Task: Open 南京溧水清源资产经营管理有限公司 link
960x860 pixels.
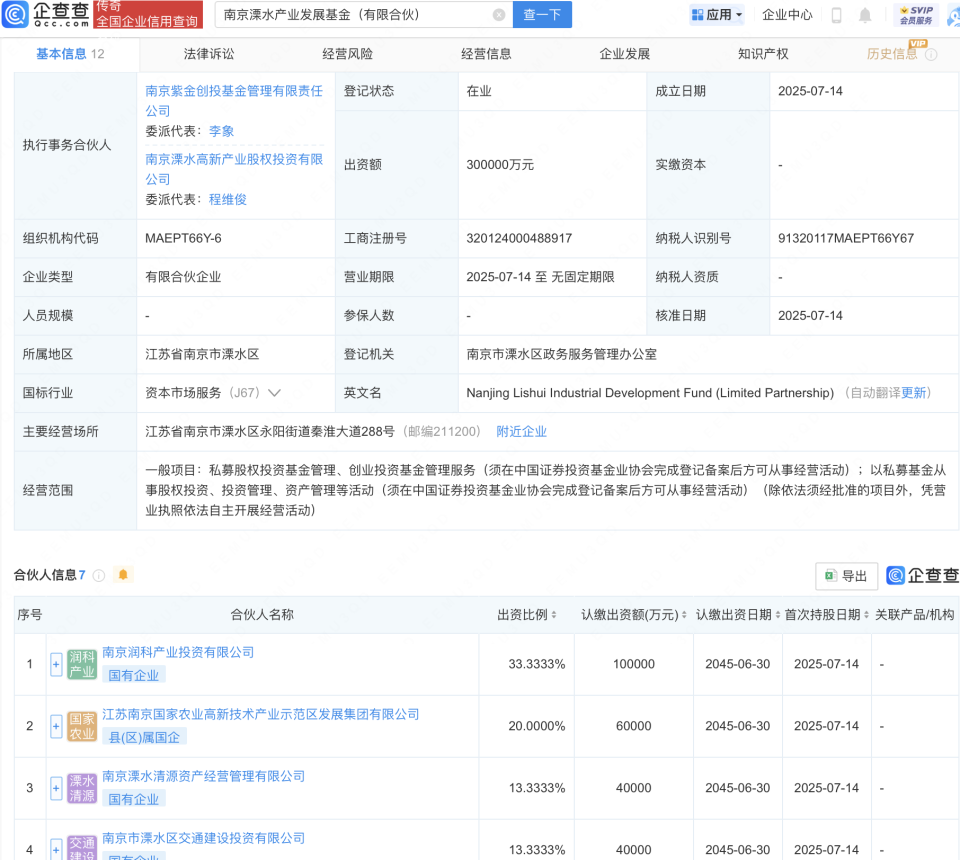Action: [203, 776]
